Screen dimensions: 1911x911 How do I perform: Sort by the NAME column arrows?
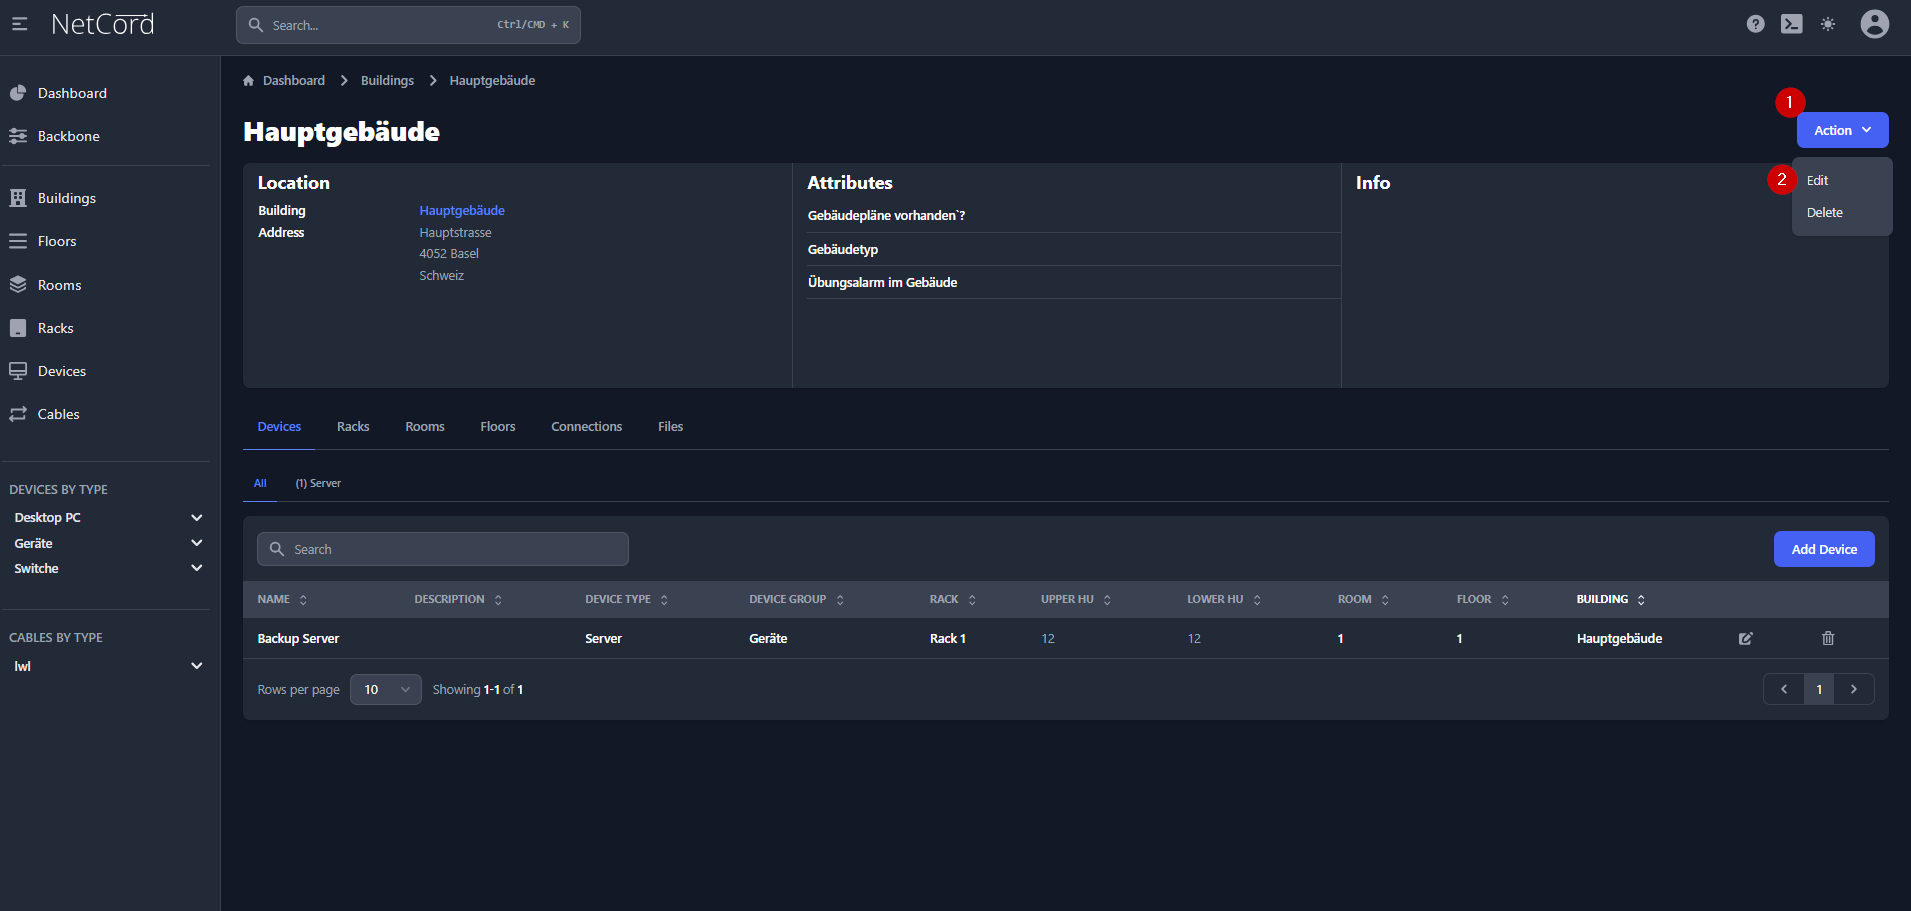pos(303,600)
